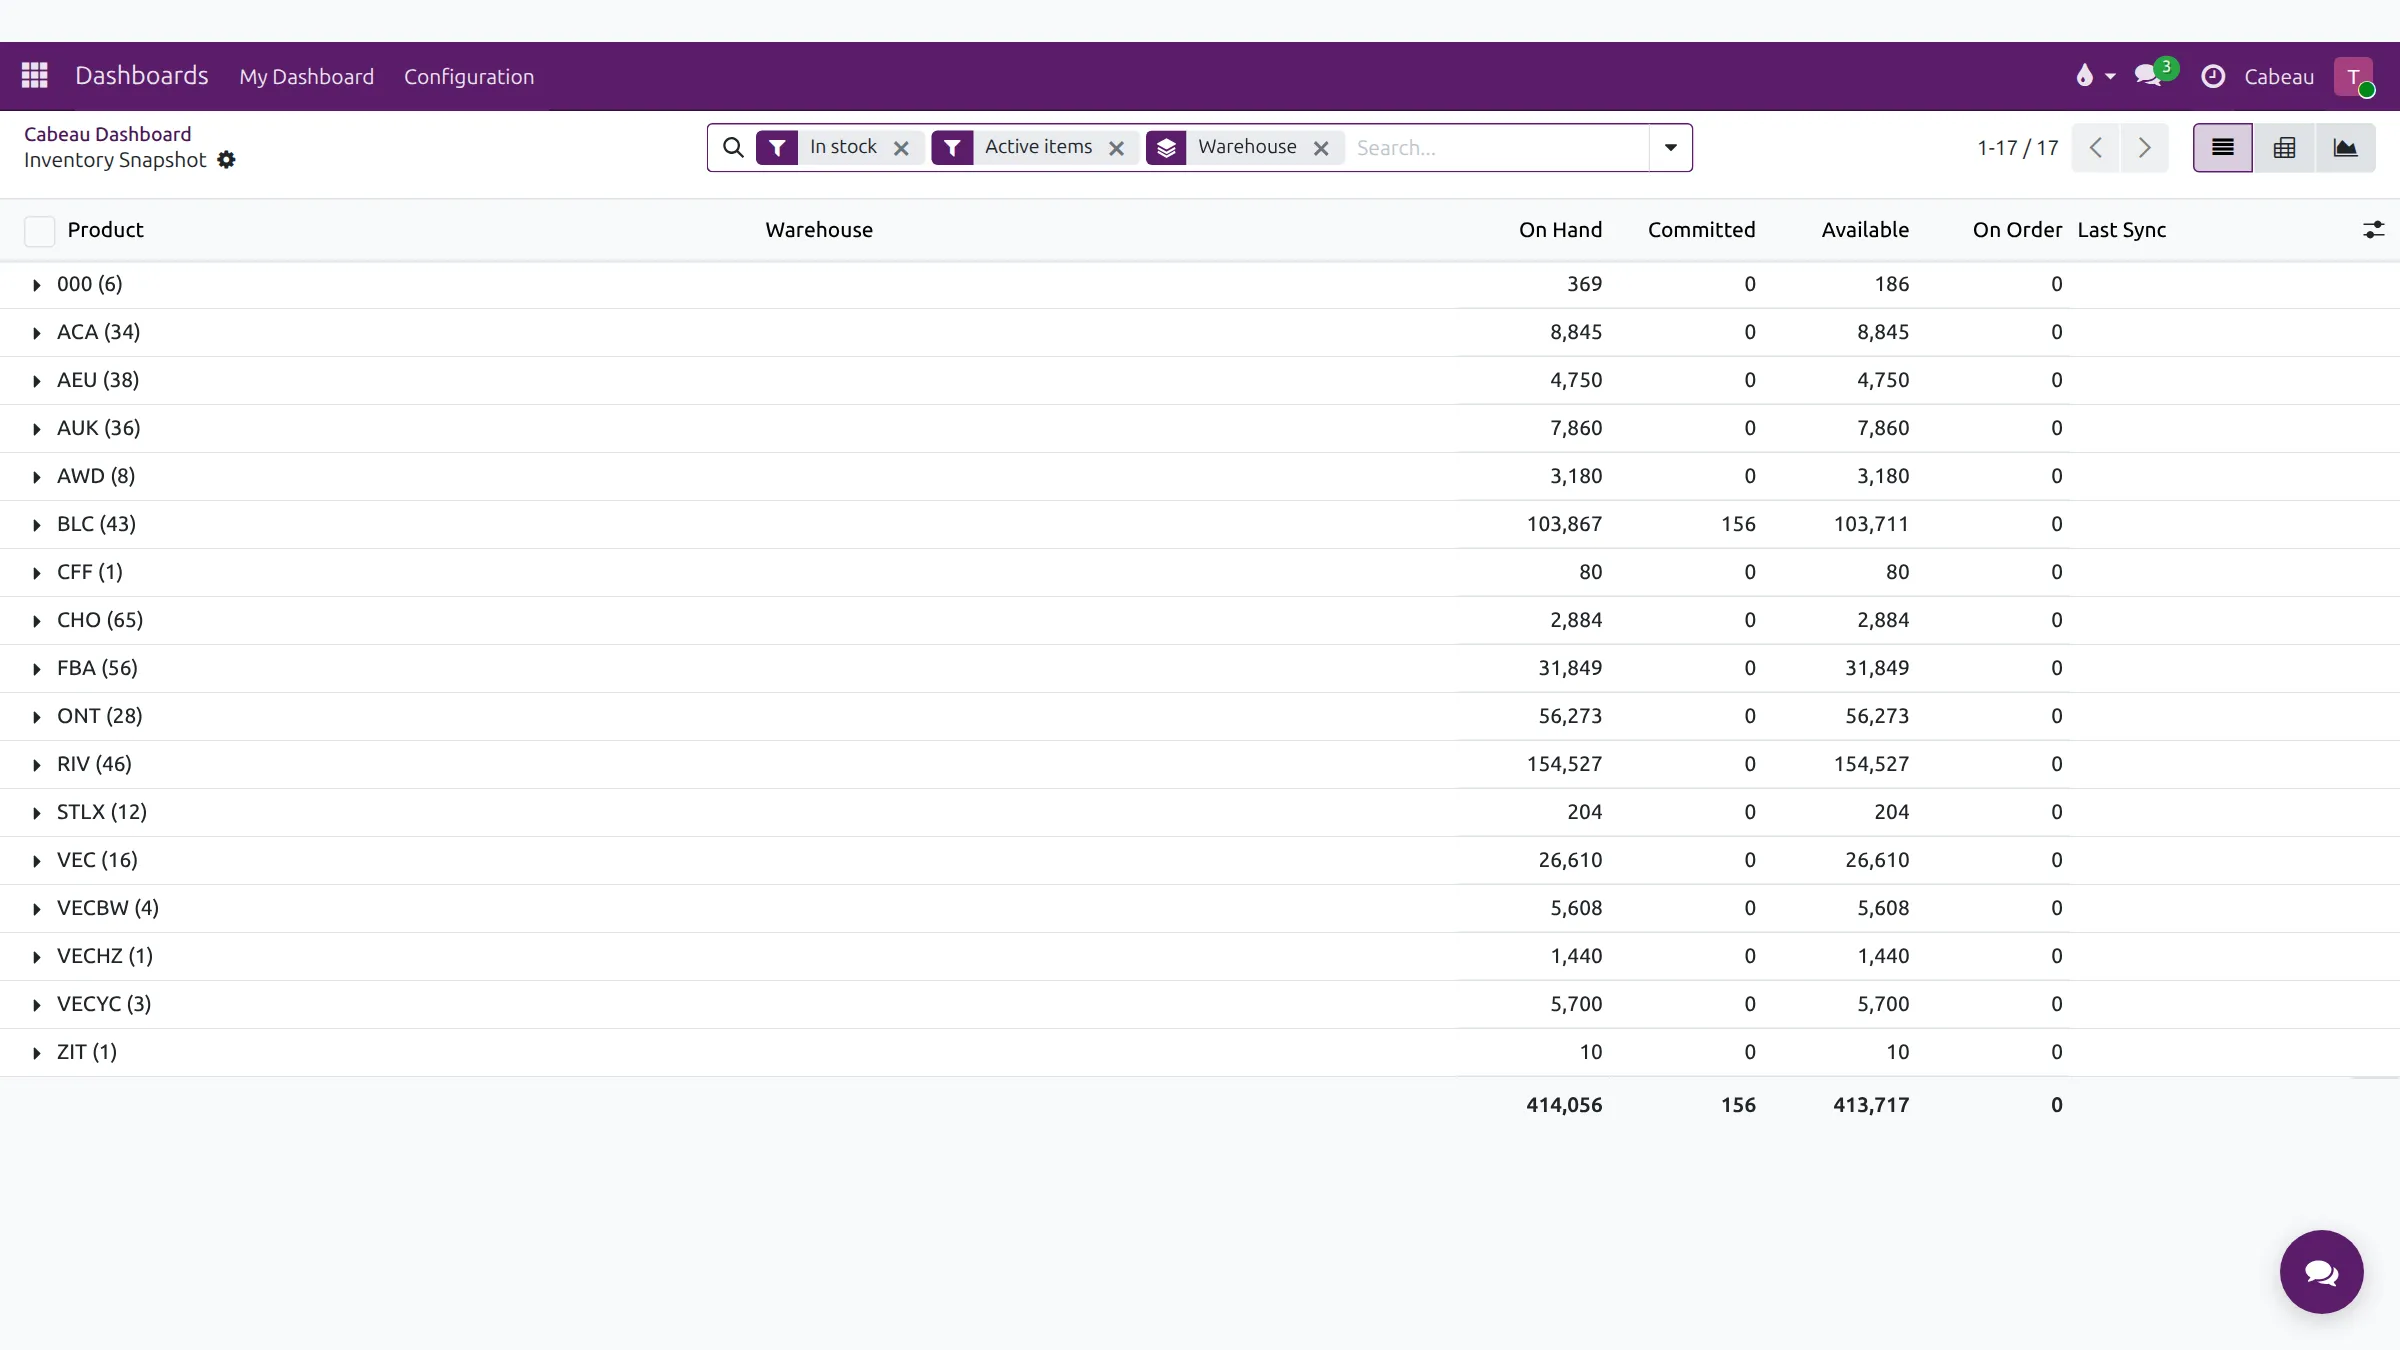Switch to graph view
This screenshot has width=2400, height=1350.
tap(2345, 148)
